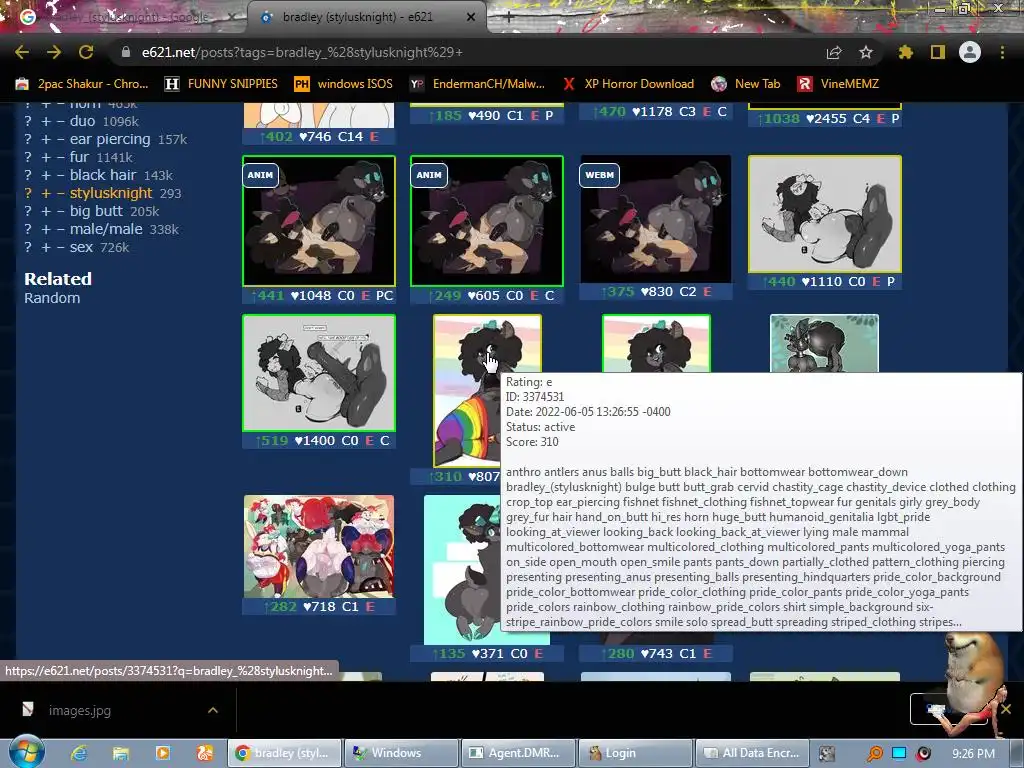
Task: Reload the current page
Action: tap(86, 52)
